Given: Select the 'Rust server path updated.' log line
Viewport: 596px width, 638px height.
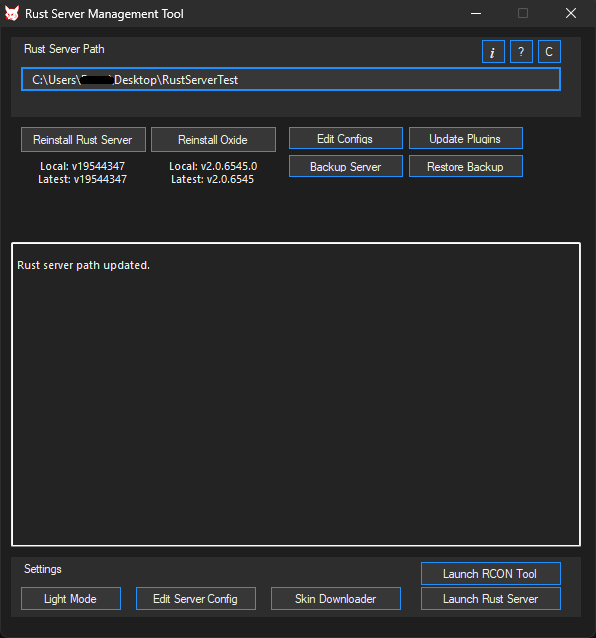Looking at the screenshot, I should click(x=83, y=265).
